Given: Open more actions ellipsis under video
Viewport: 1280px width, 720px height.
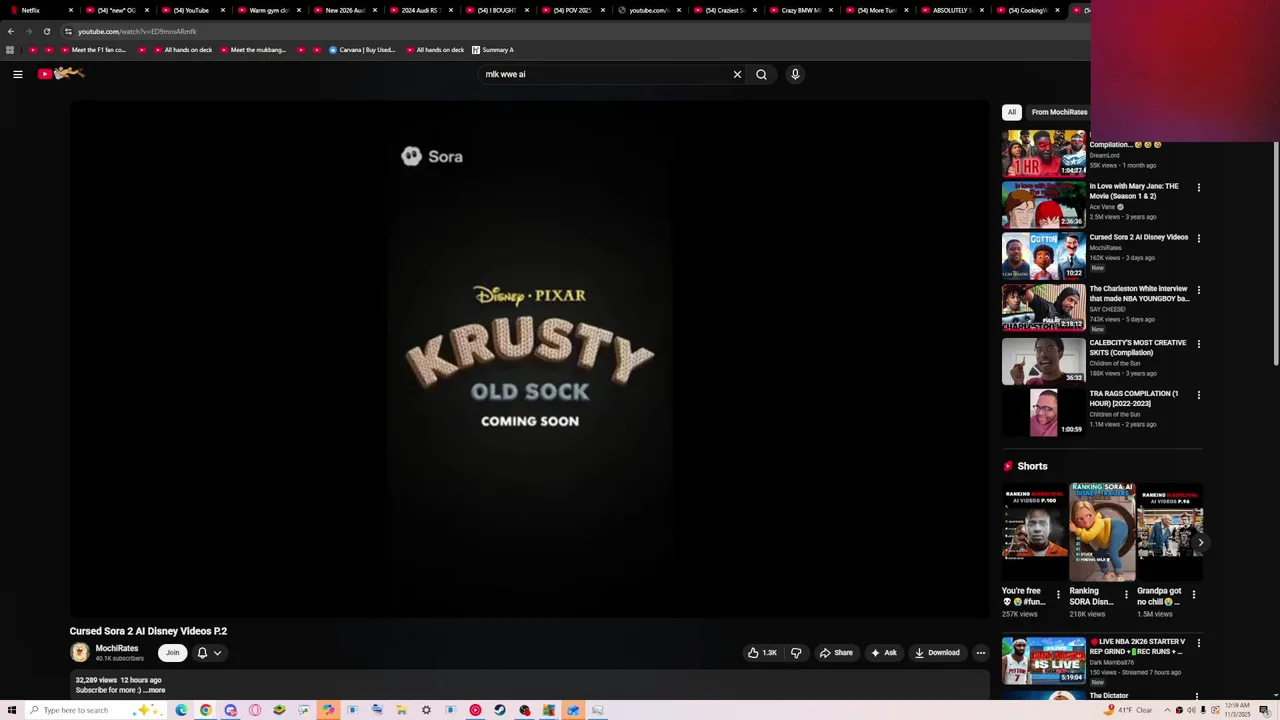Looking at the screenshot, I should (x=981, y=653).
